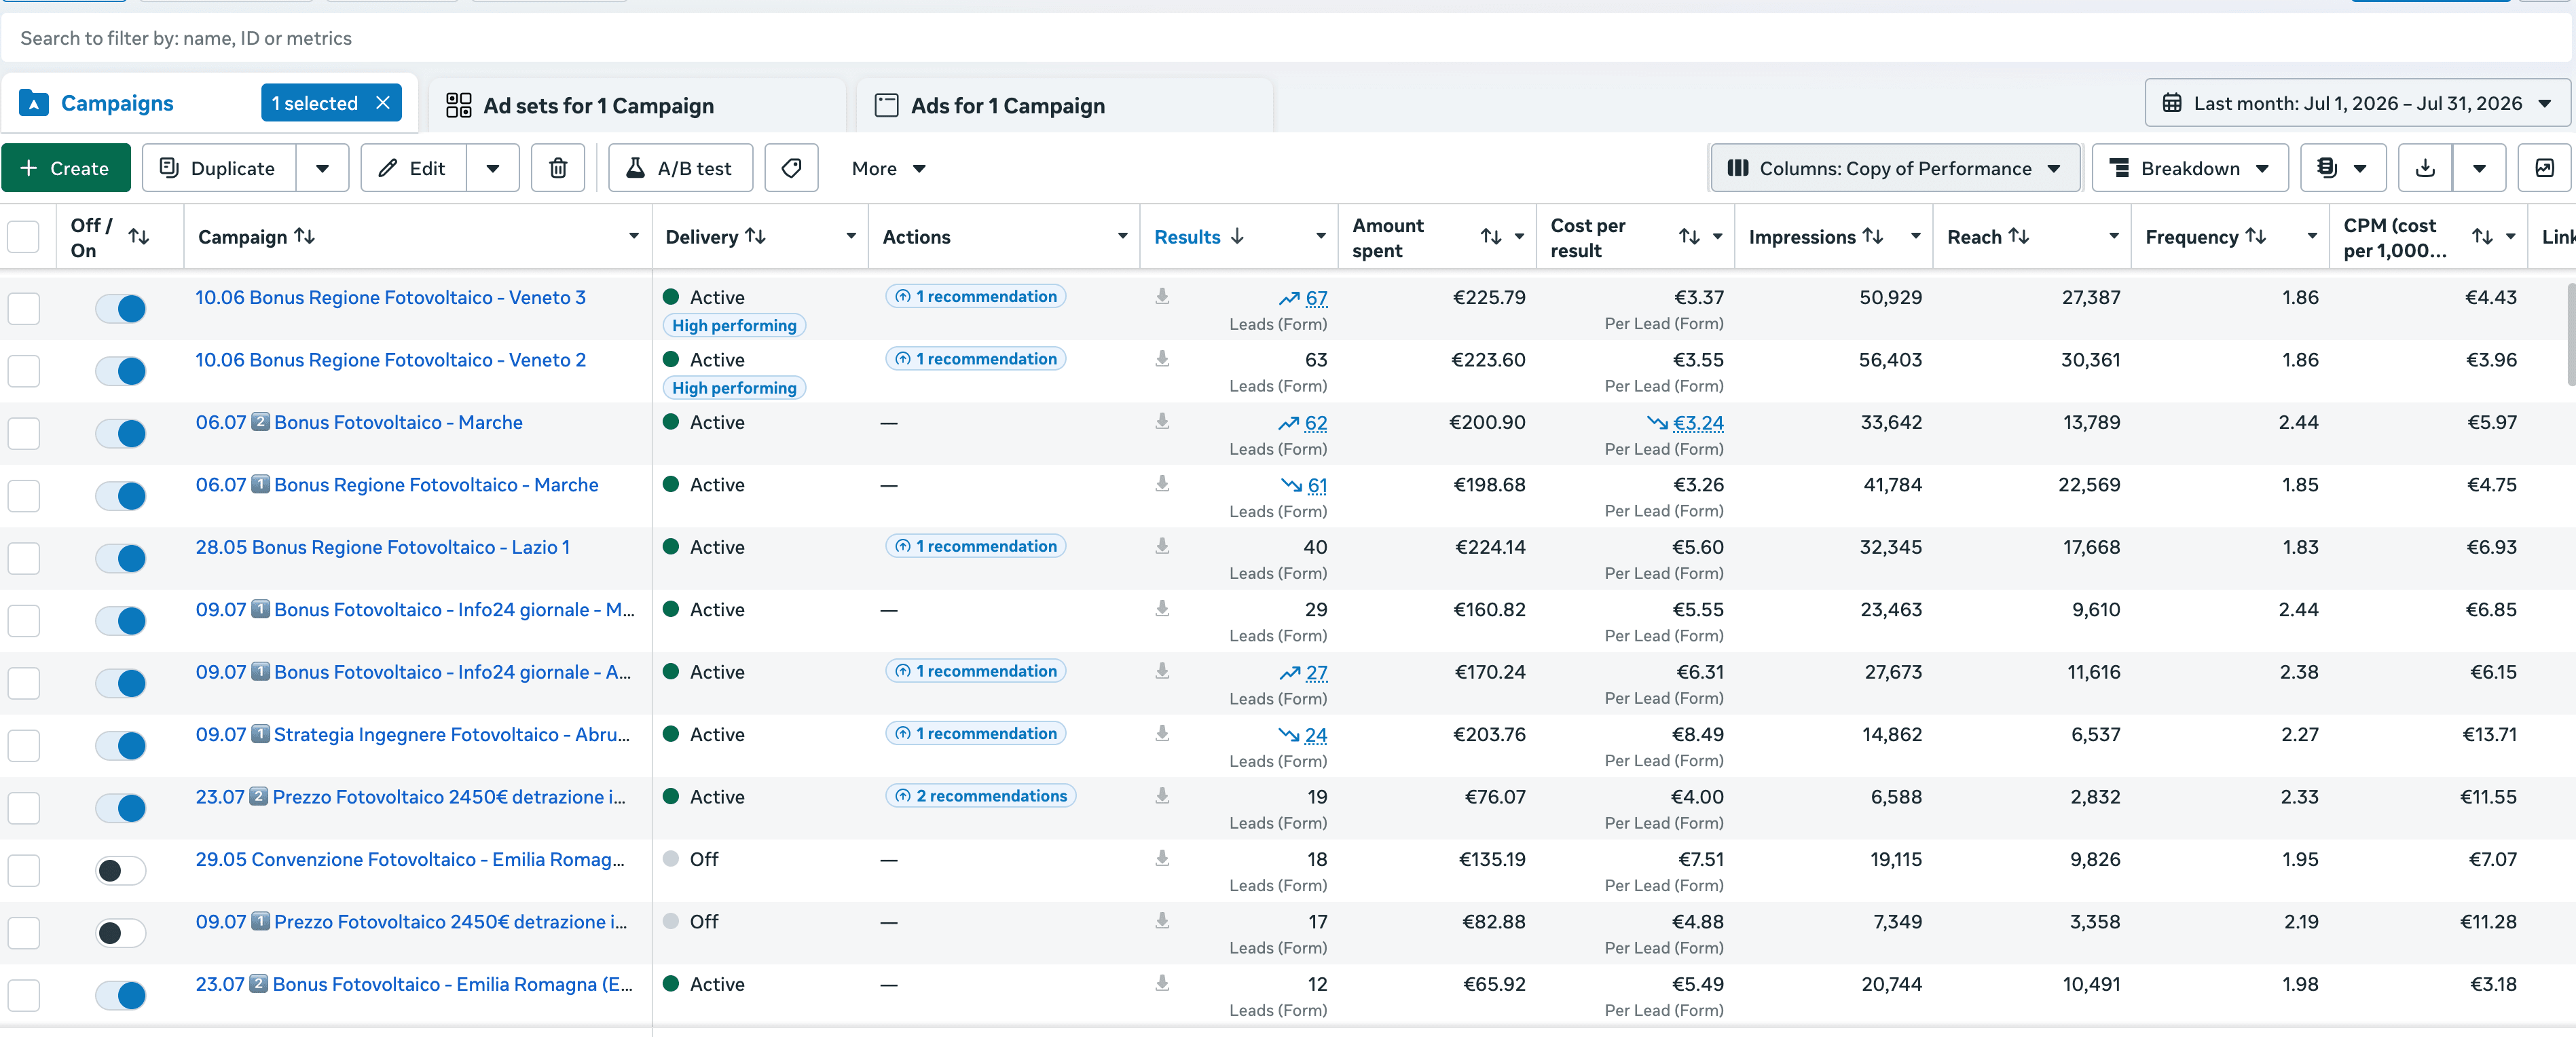Image resolution: width=2576 pixels, height=1037 pixels.
Task: Click download icon for Veneto 3 results
Action: pos(1162,297)
